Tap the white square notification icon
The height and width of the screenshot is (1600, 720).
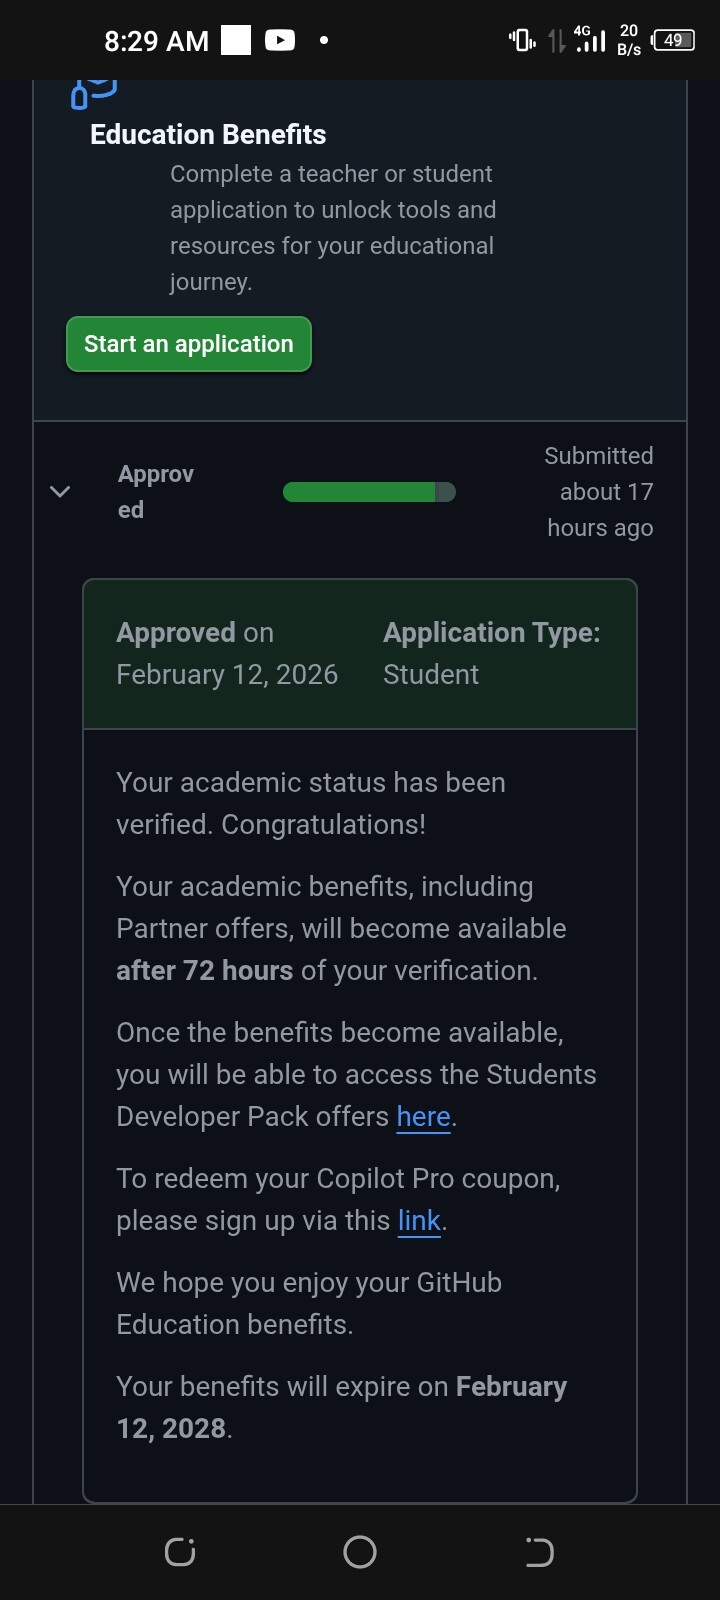(x=236, y=40)
